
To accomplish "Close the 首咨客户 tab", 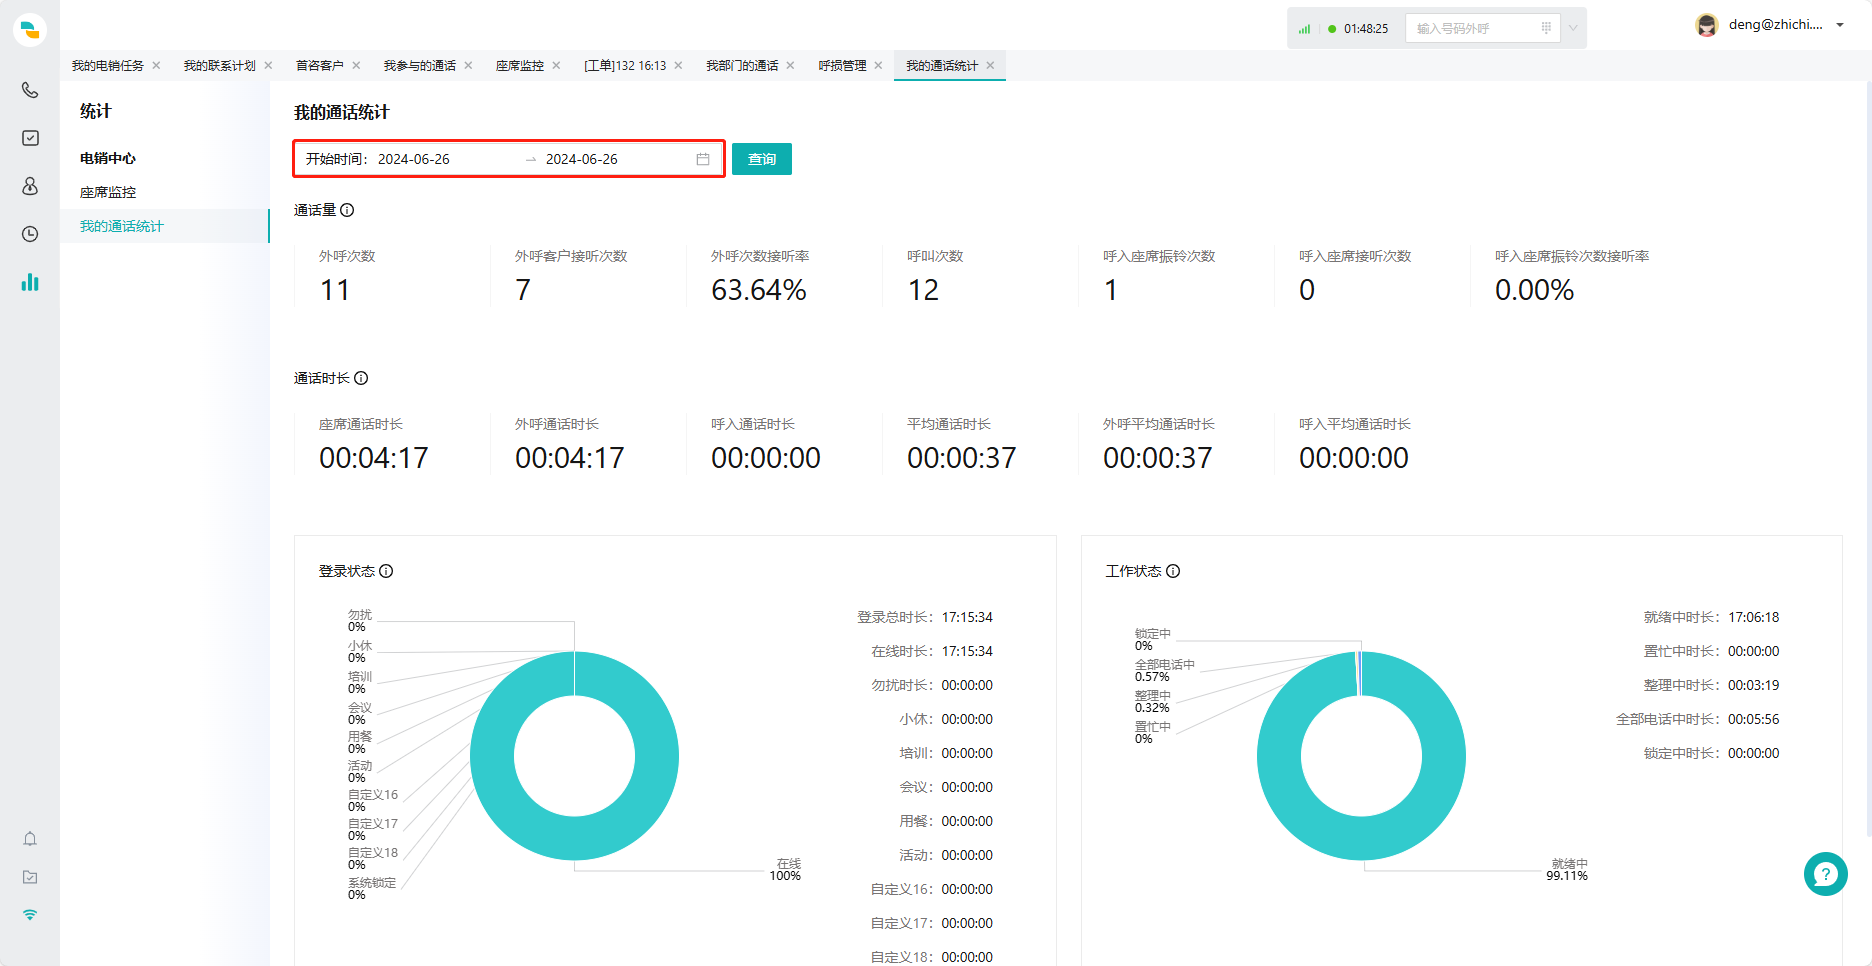I will coord(356,65).
